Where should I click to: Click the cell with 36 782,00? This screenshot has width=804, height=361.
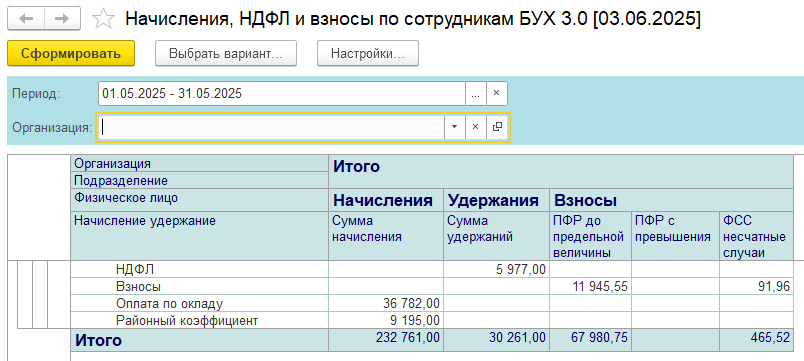pyautogui.click(x=386, y=304)
